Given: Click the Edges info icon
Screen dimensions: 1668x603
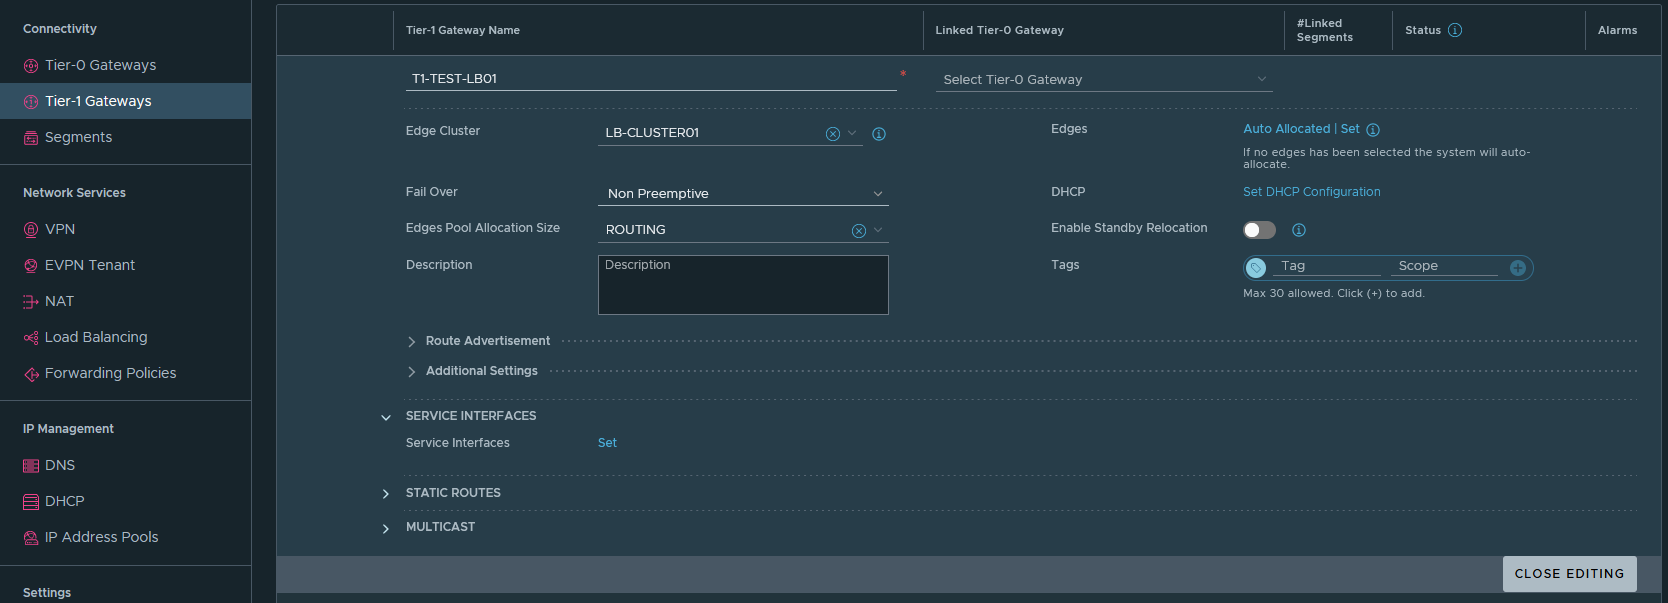Looking at the screenshot, I should click(x=1373, y=130).
